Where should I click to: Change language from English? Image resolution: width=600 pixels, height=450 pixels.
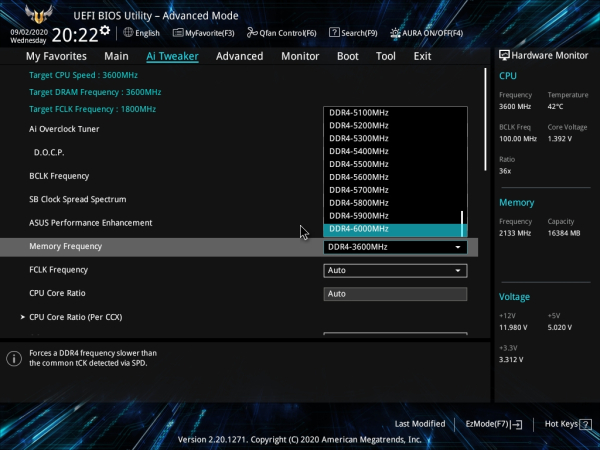pyautogui.click(x=147, y=33)
